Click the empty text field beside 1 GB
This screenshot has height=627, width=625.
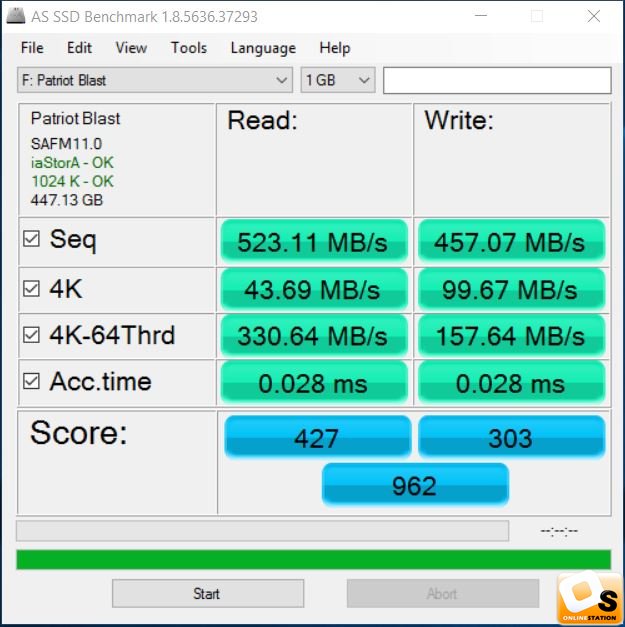pos(497,80)
